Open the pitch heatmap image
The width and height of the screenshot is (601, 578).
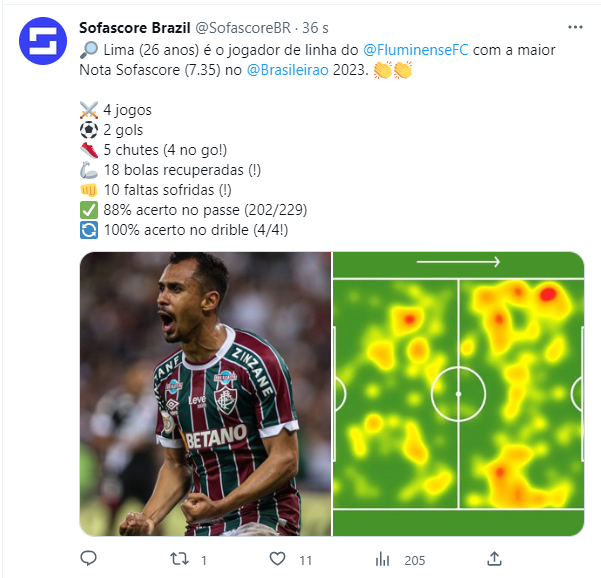[458, 394]
